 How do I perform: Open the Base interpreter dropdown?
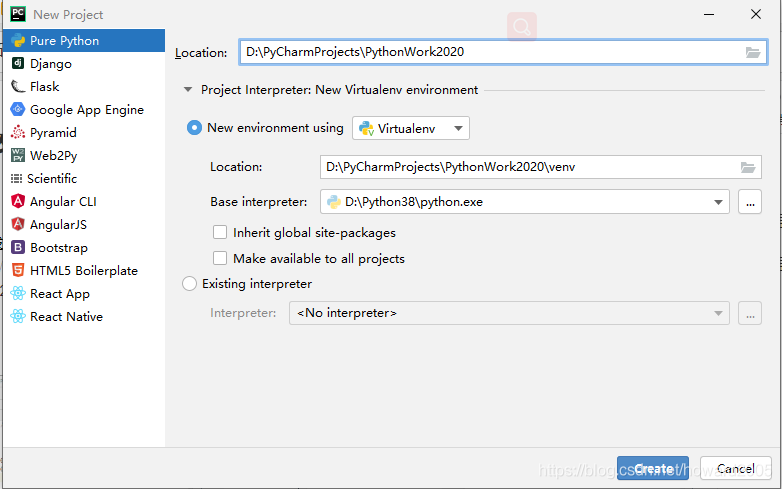525,202
